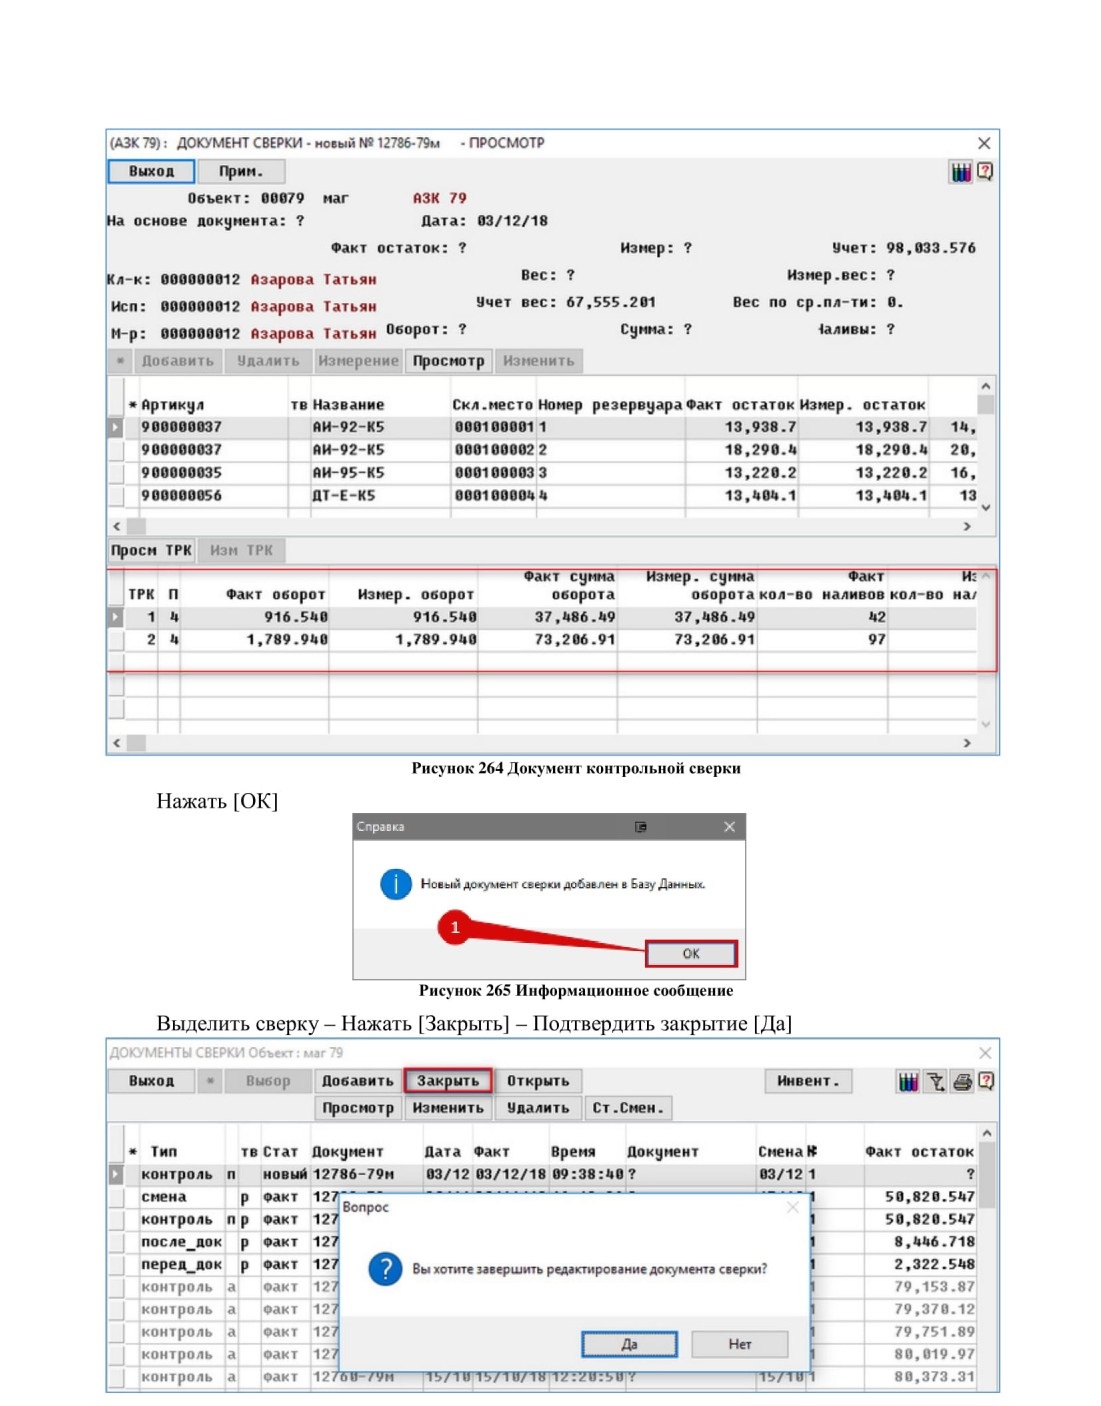Open the help icon in ДОКУМЕНТ СВЕРКИ window
The image size is (1101, 1406).
point(985,172)
